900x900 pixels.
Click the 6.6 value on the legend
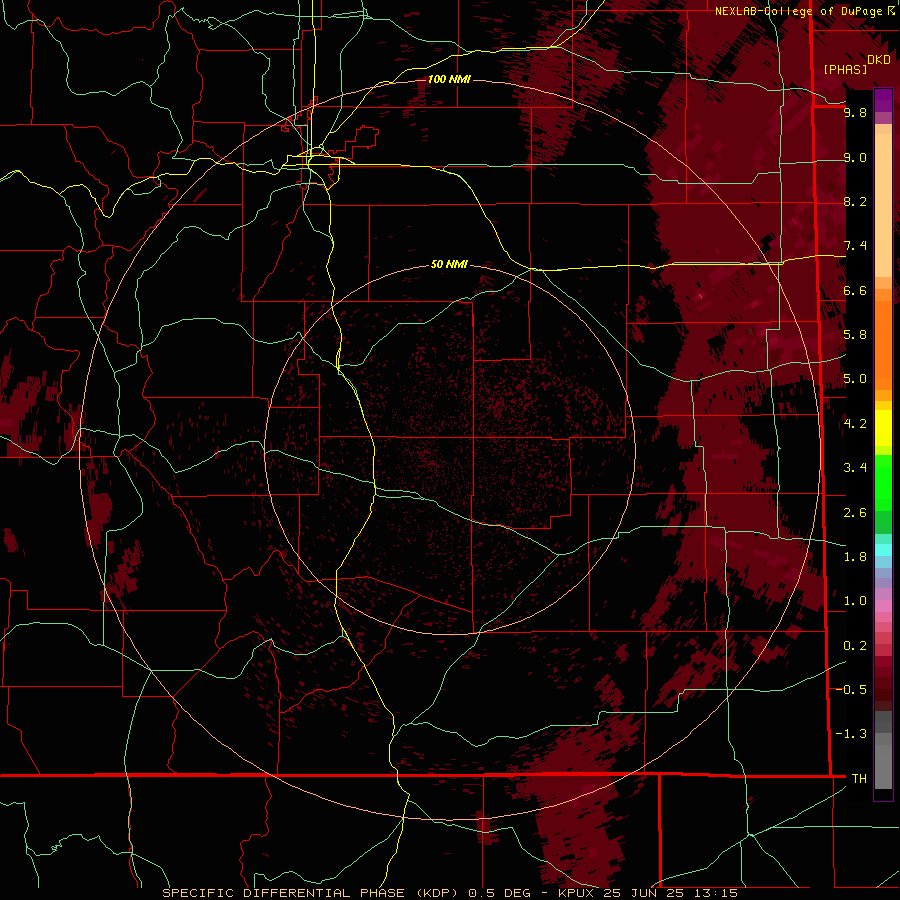[855, 290]
